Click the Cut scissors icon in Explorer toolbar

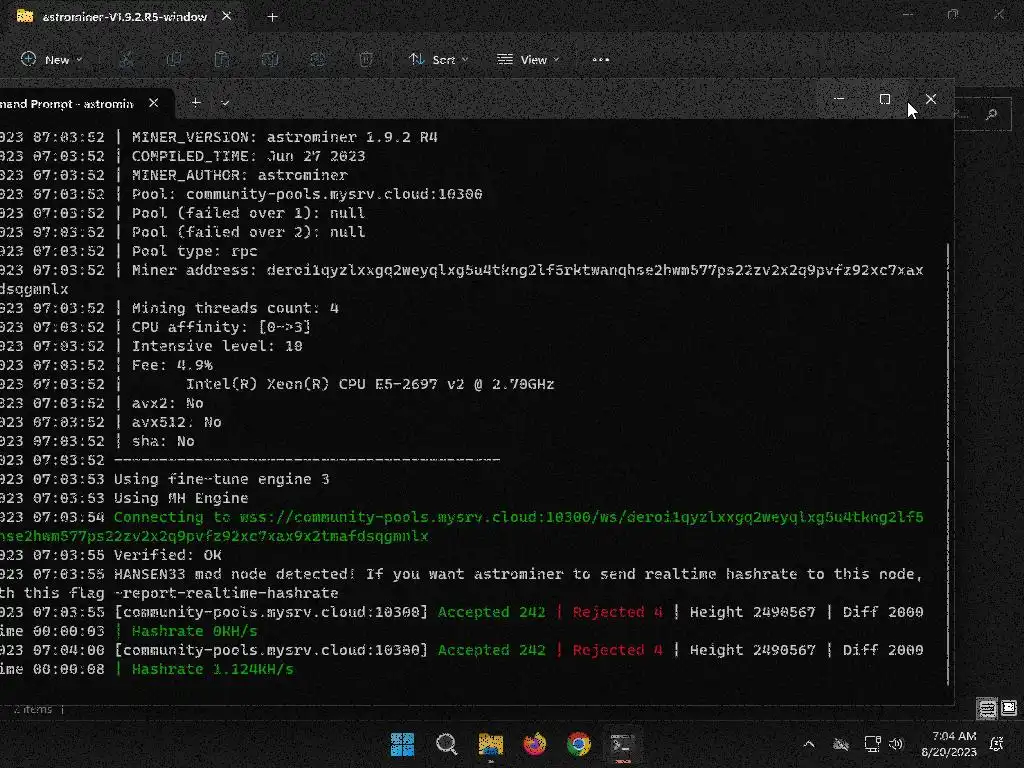[126, 59]
